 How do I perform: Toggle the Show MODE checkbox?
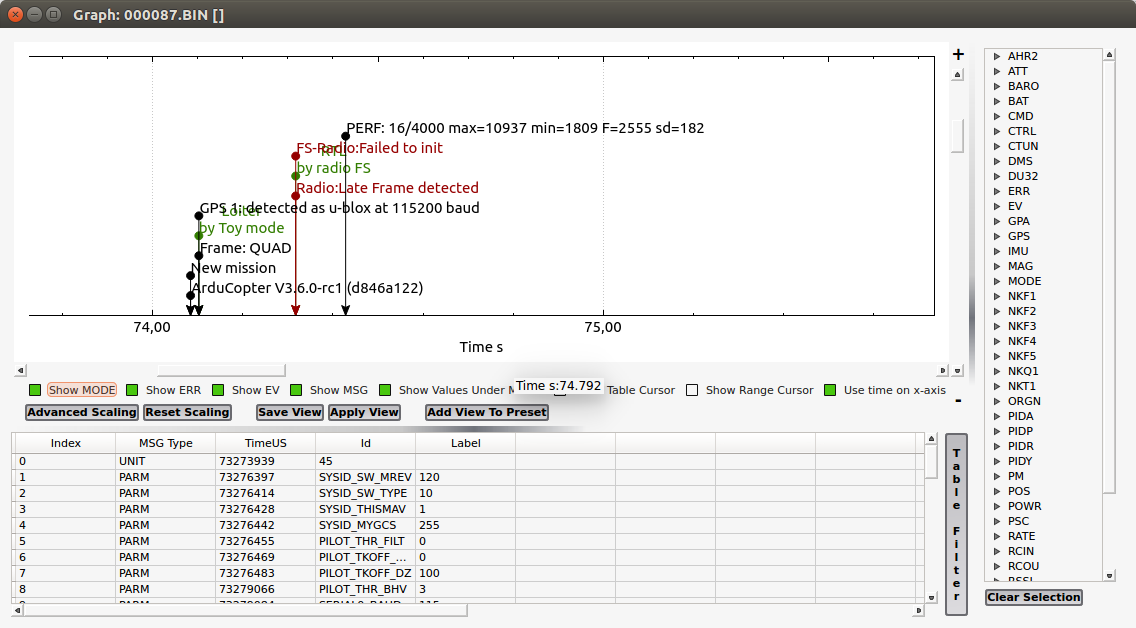35,390
